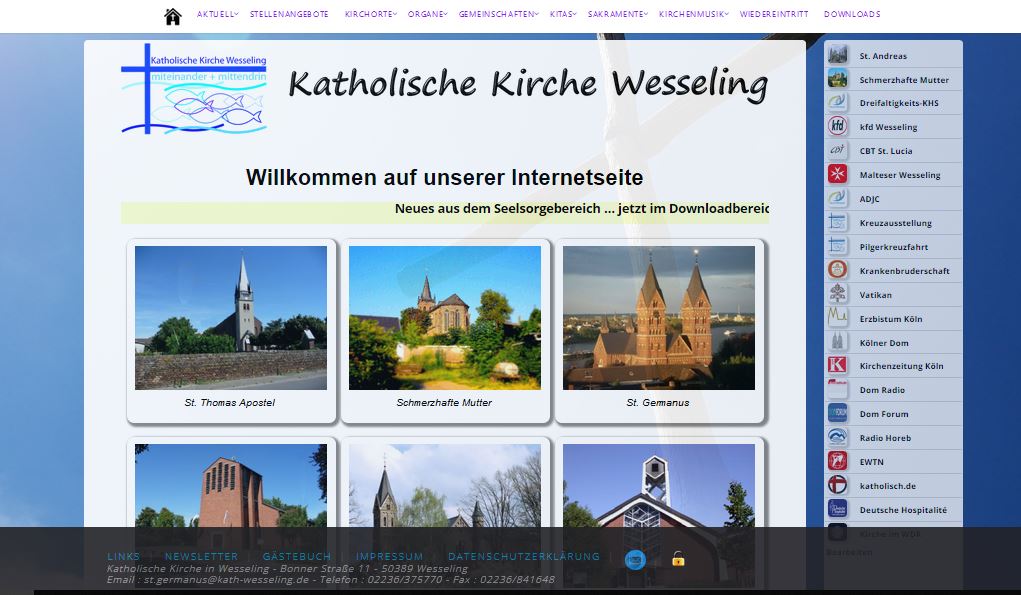Click the ADJC logo icon
Screen dimensions: 1021x595
837,199
